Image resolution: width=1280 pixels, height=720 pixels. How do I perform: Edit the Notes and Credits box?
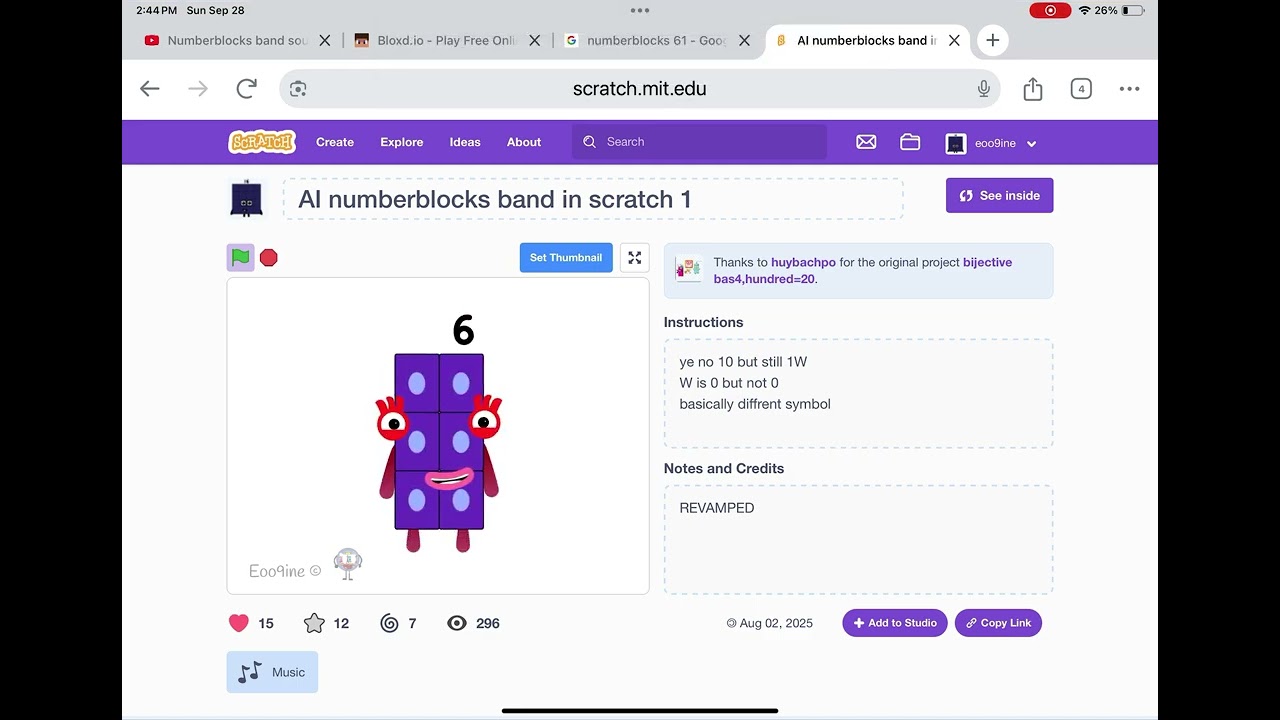tap(858, 540)
